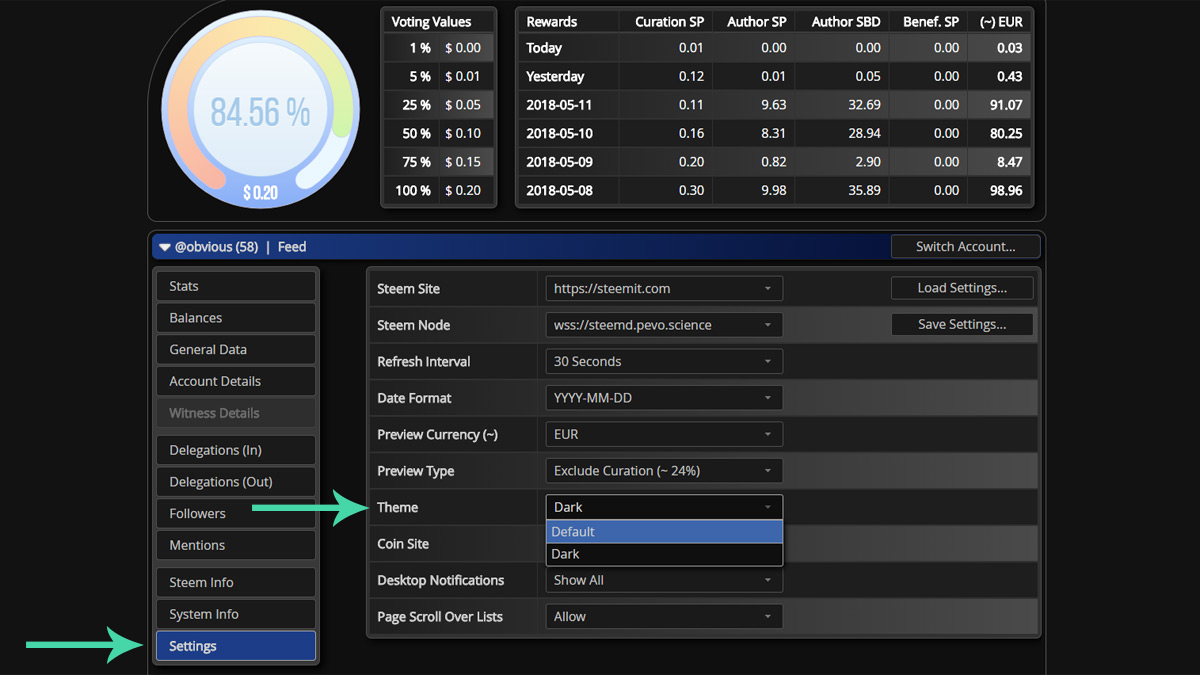Show Delegations (In) from the sidebar
This screenshot has height=675, width=1200.
[x=236, y=450]
